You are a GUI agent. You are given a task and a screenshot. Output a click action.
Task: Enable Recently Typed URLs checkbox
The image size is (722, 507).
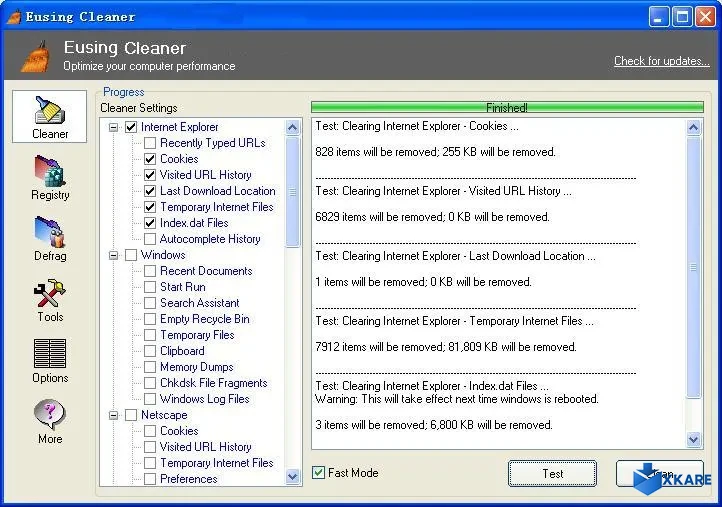tap(150, 143)
